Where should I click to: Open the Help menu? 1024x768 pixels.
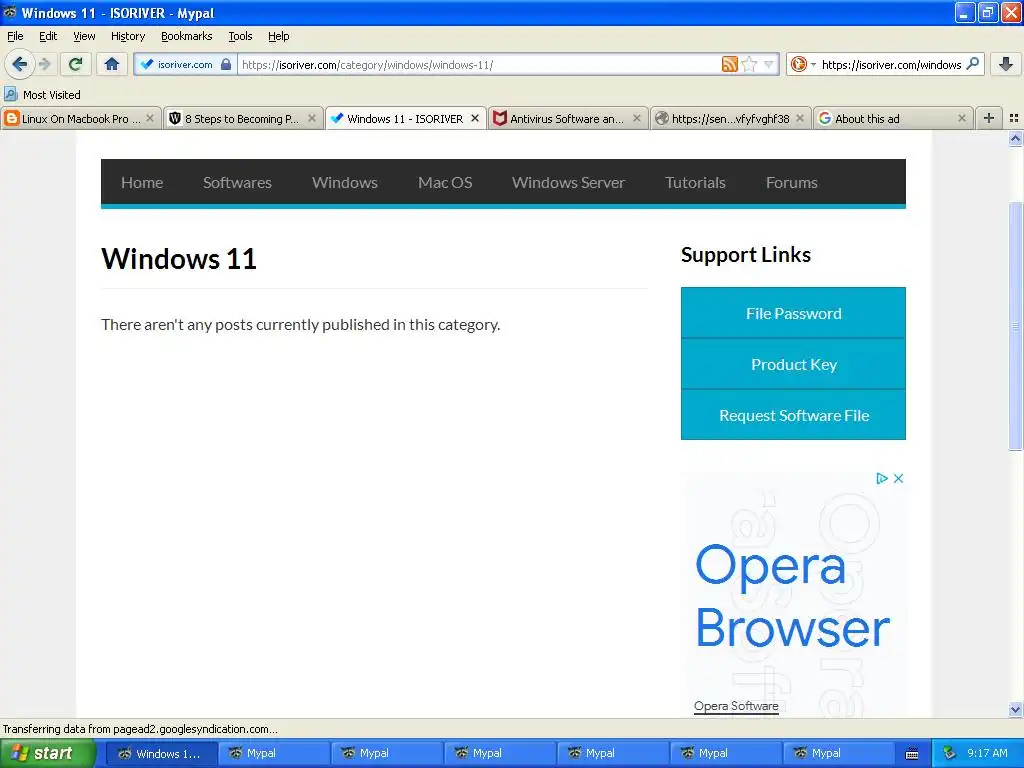pyautogui.click(x=278, y=36)
